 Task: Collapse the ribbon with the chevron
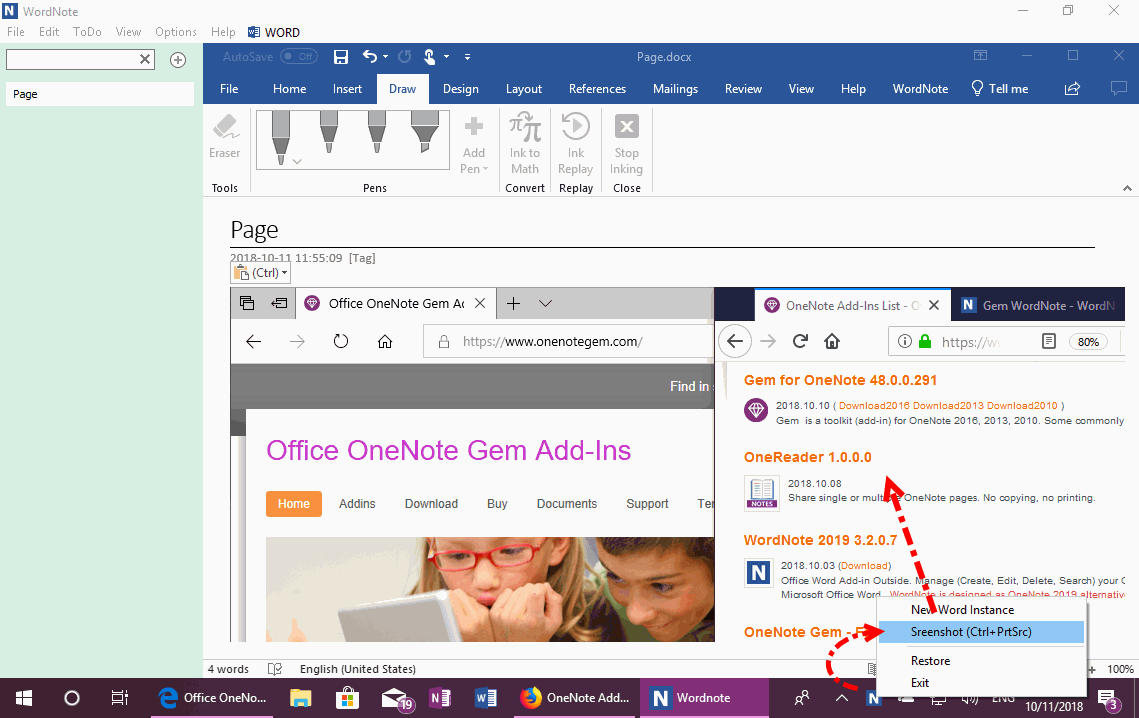(1127, 188)
